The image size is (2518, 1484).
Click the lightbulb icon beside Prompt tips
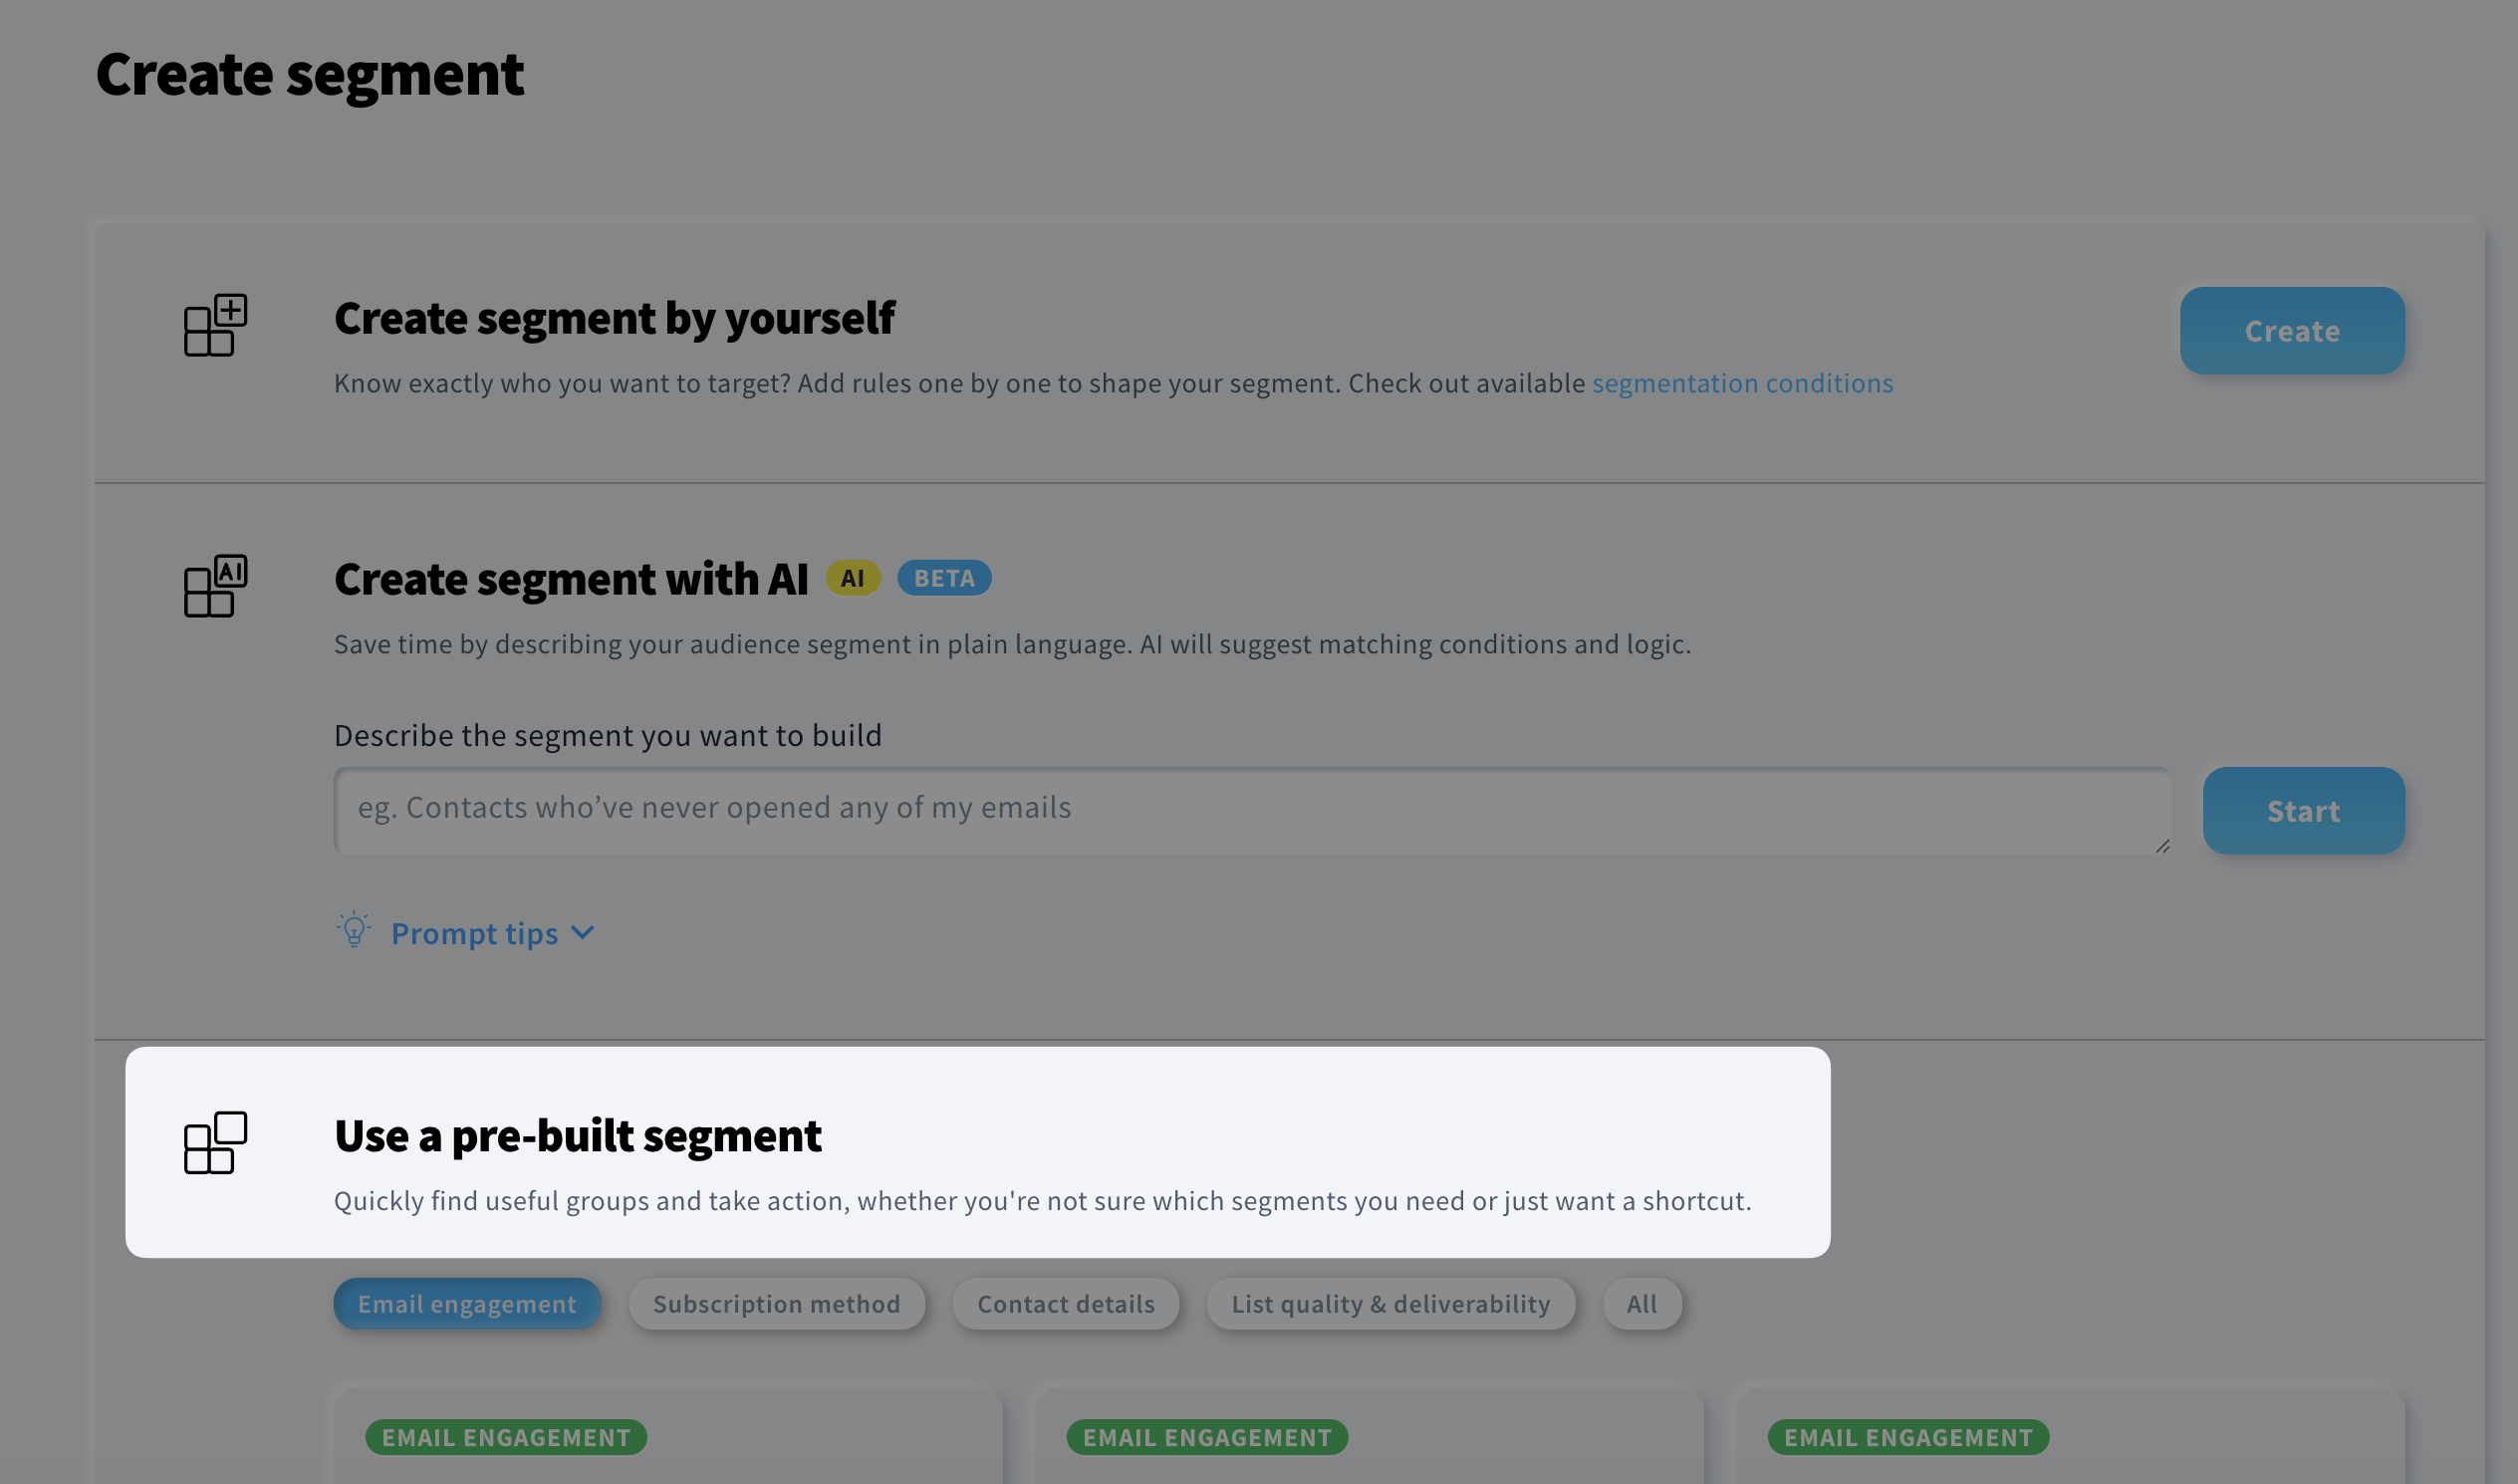click(352, 932)
